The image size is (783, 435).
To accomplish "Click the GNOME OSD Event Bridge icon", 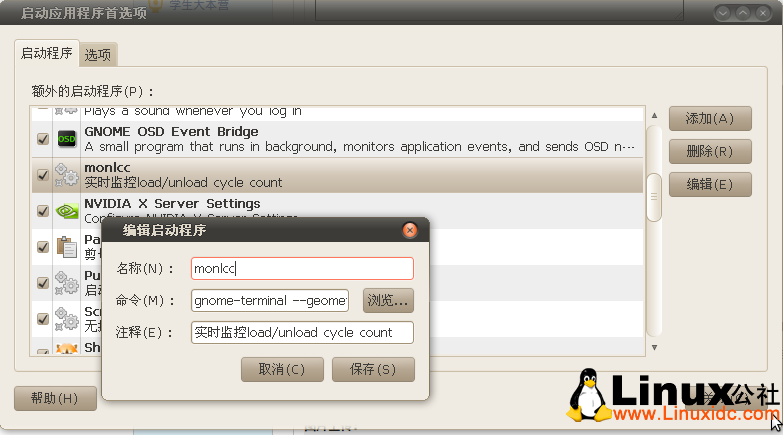I will tap(67, 139).
